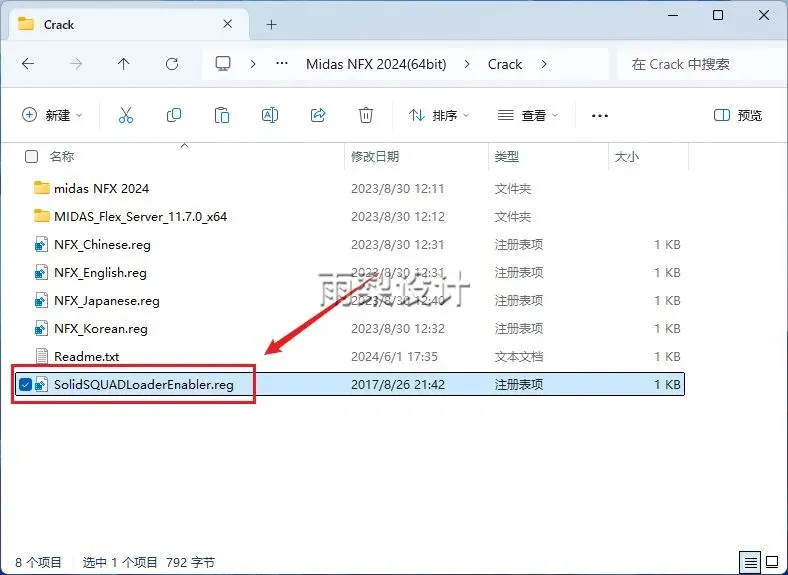Switch to large icons view in status bar
The image size is (788, 575).
[x=772, y=562]
